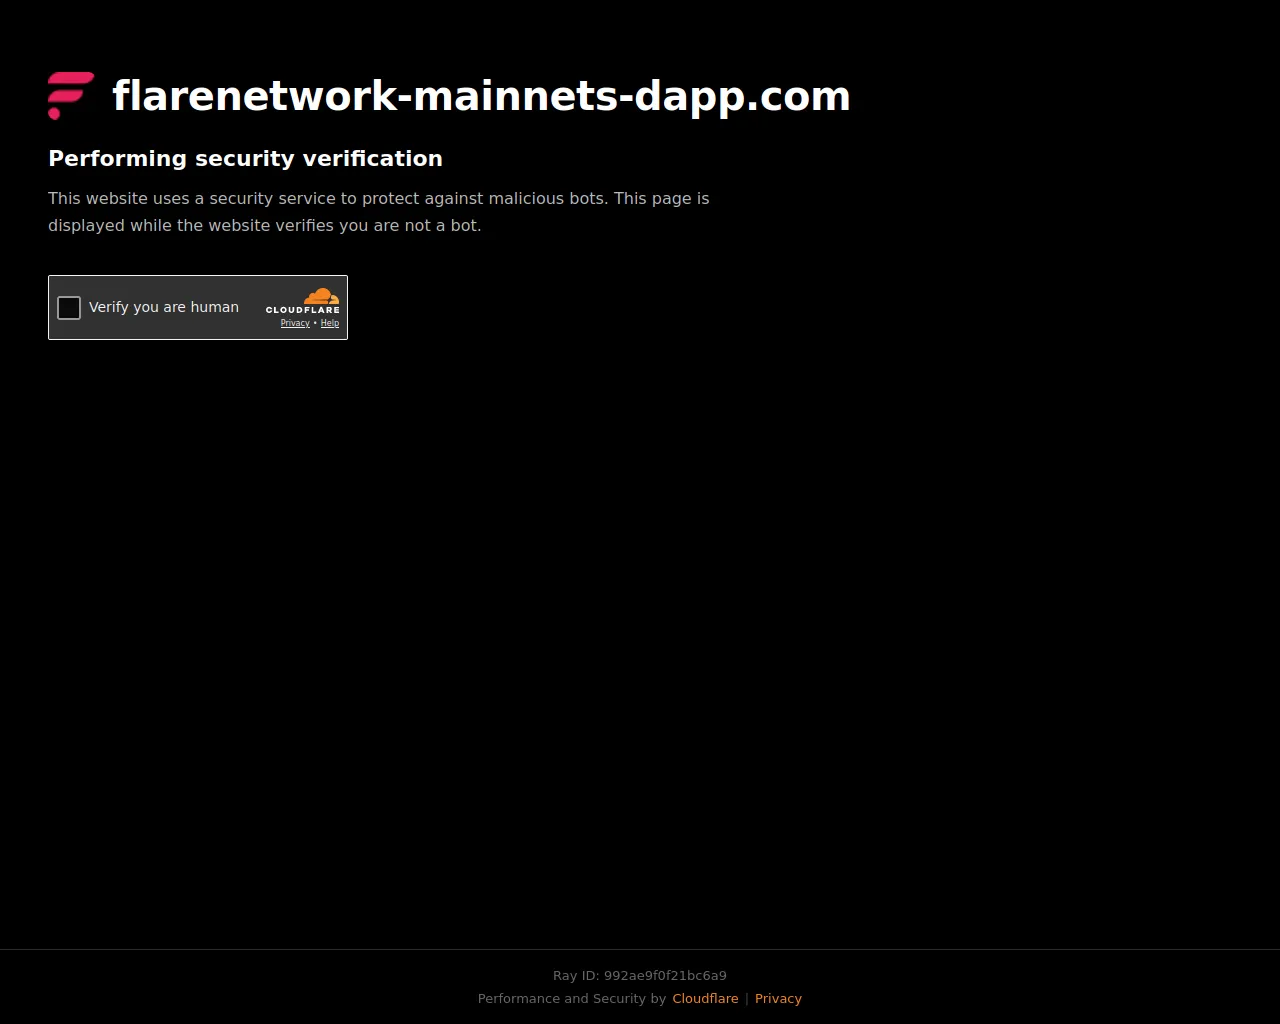Open the footer Privacy link
This screenshot has width=1280, height=1024.
pyautogui.click(x=778, y=998)
